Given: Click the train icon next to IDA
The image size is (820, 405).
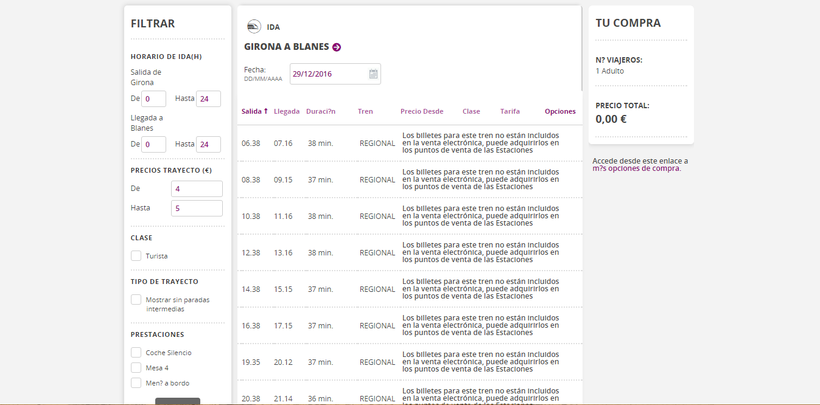Looking at the screenshot, I should 254,27.
